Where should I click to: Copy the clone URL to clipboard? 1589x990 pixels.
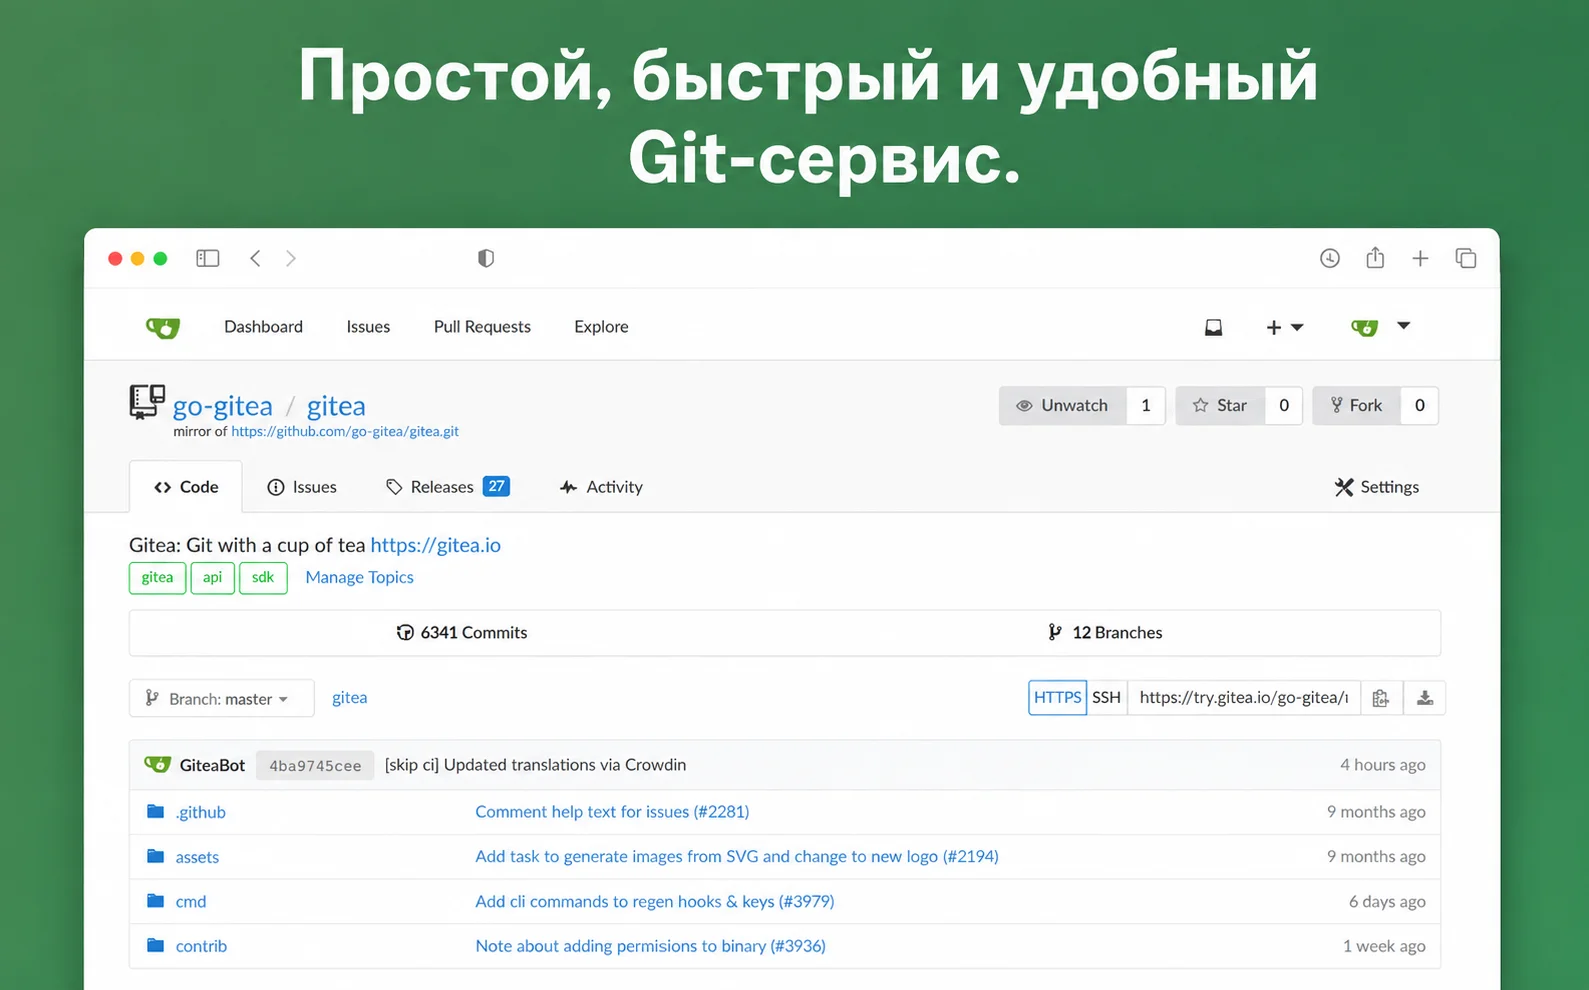click(1381, 698)
